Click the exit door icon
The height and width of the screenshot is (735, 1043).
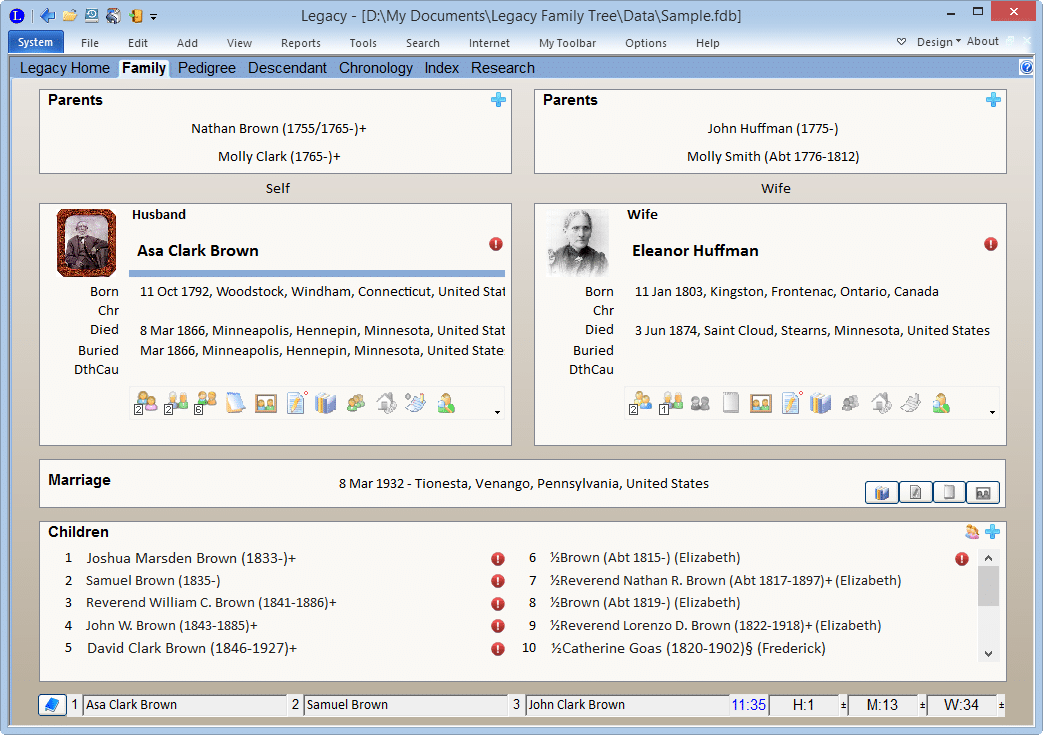coord(136,15)
